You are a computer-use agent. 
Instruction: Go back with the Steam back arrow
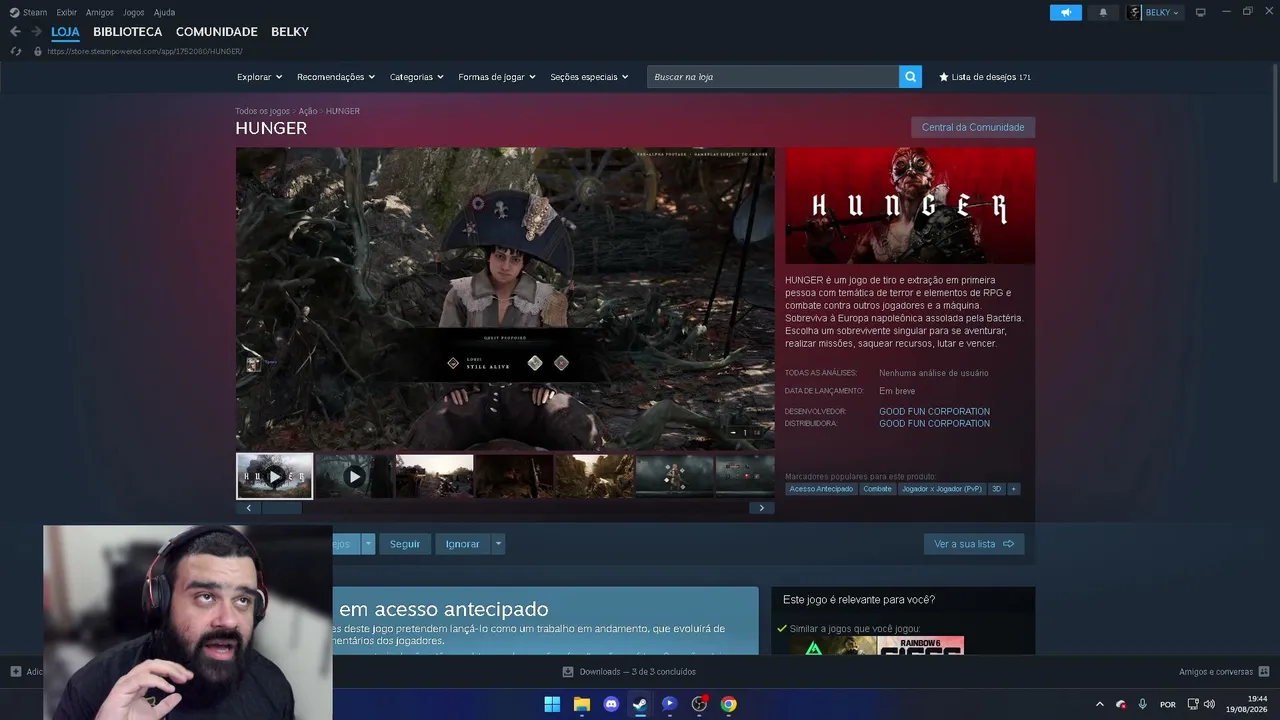point(15,32)
